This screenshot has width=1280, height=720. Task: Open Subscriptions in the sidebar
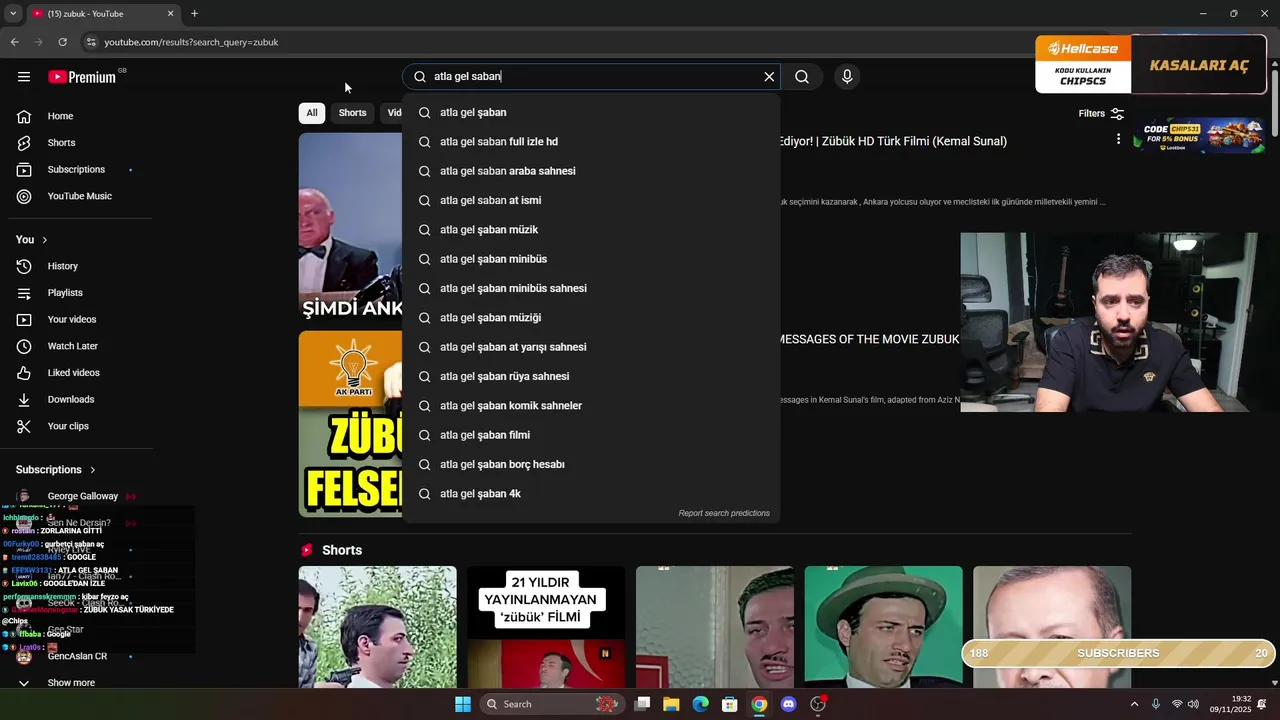pos(76,169)
